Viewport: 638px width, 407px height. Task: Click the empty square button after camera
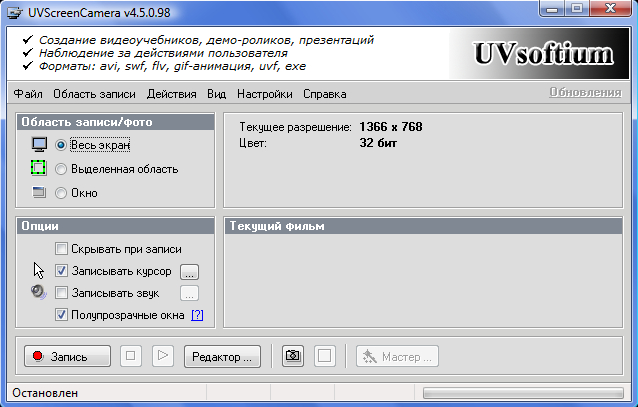click(x=324, y=356)
